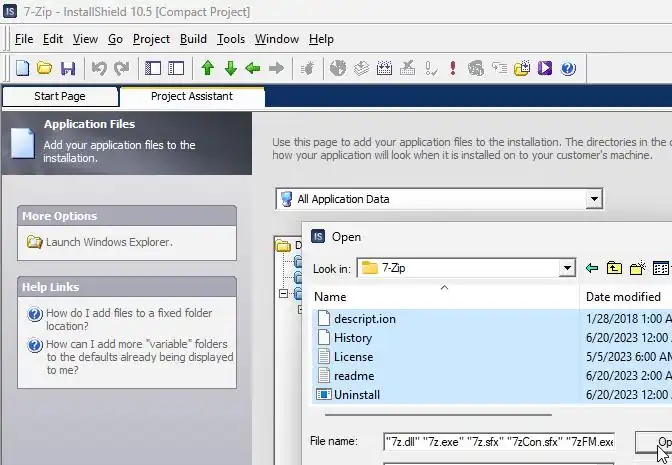The height and width of the screenshot is (465, 672).
Task: Click the indented list toolbar icon
Action: point(499,68)
